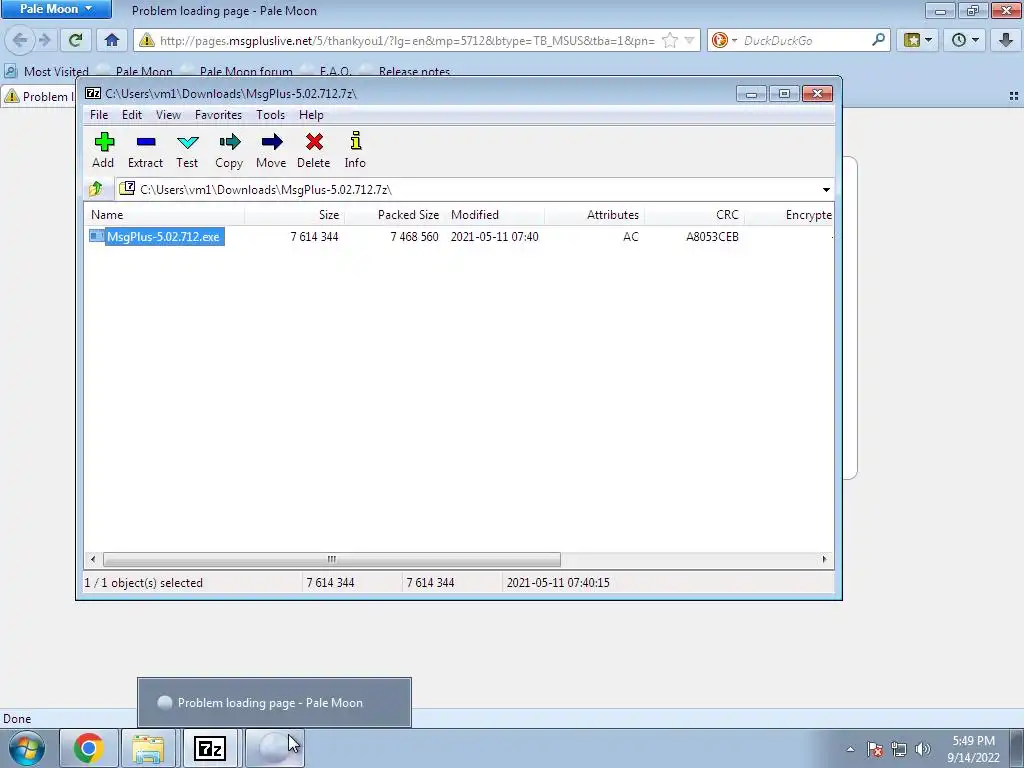The image size is (1024, 768).
Task: Sort by the CRC column header
Action: point(694,215)
